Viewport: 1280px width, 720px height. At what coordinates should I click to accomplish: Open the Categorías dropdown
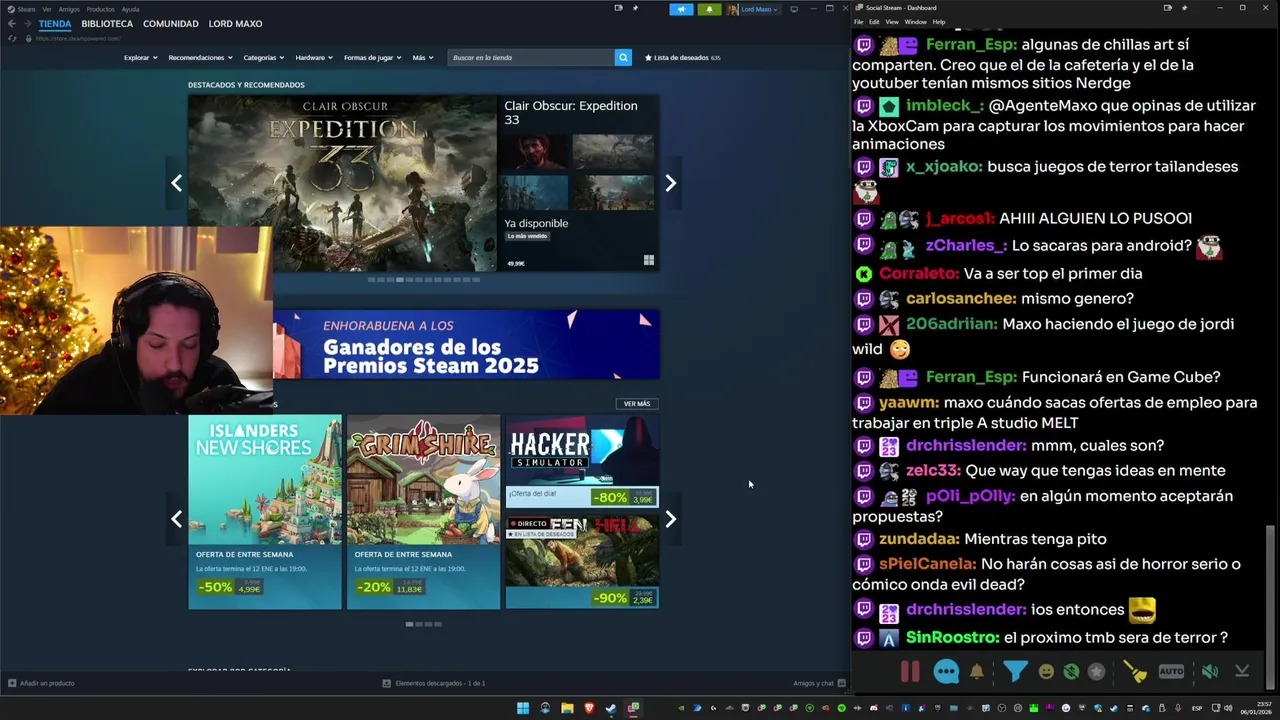coord(263,58)
